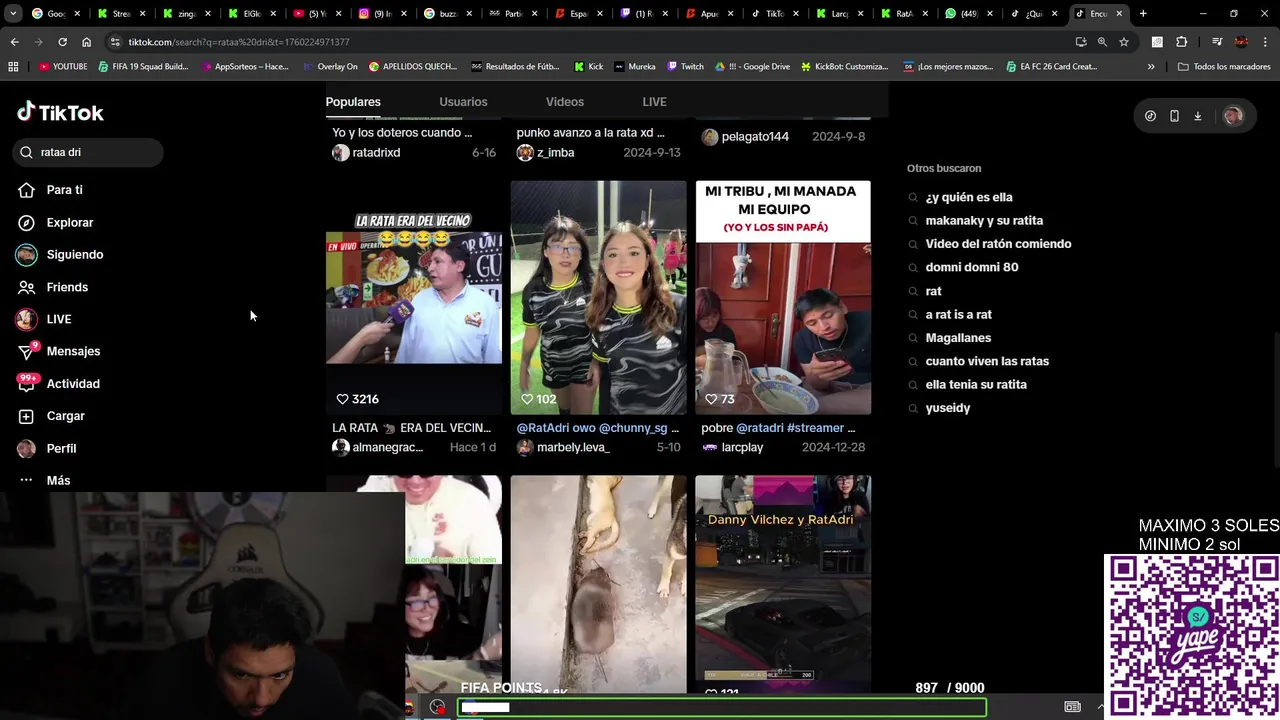This screenshot has height=720, width=1280.
Task: Open 'Todos los marcadores' folder
Action: coord(1224,66)
